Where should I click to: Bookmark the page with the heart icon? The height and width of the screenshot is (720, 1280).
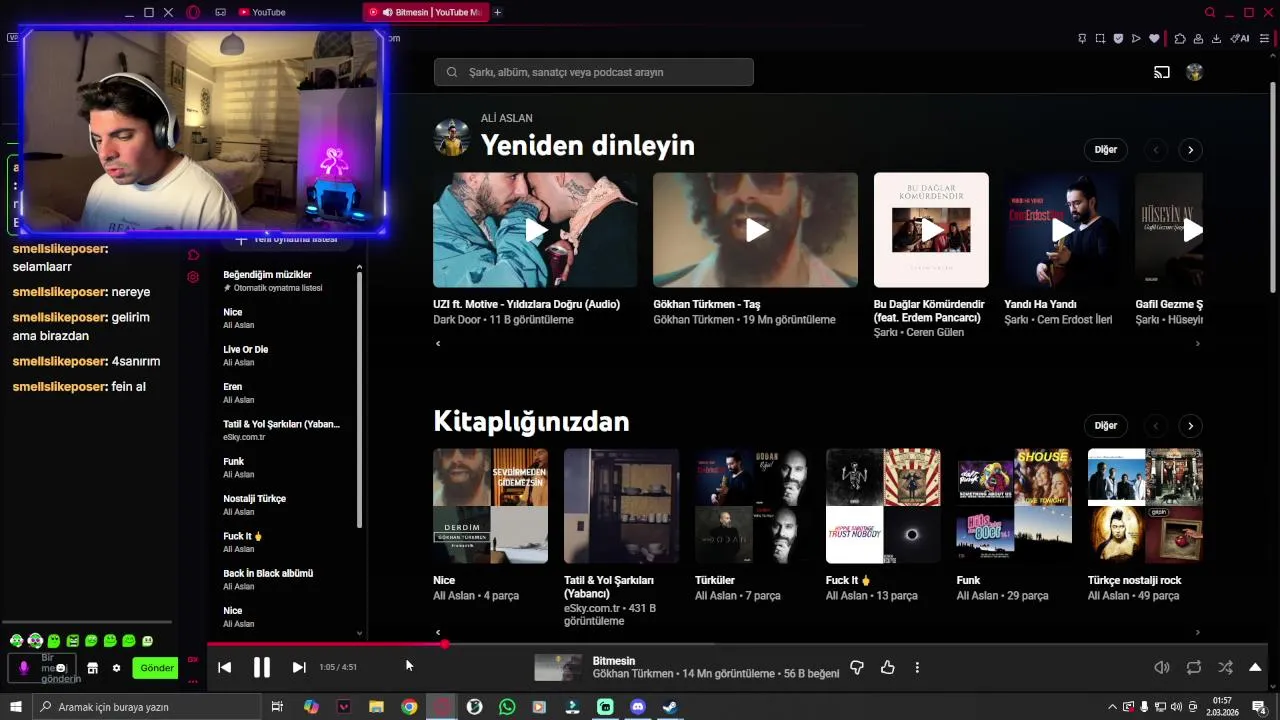[1154, 39]
